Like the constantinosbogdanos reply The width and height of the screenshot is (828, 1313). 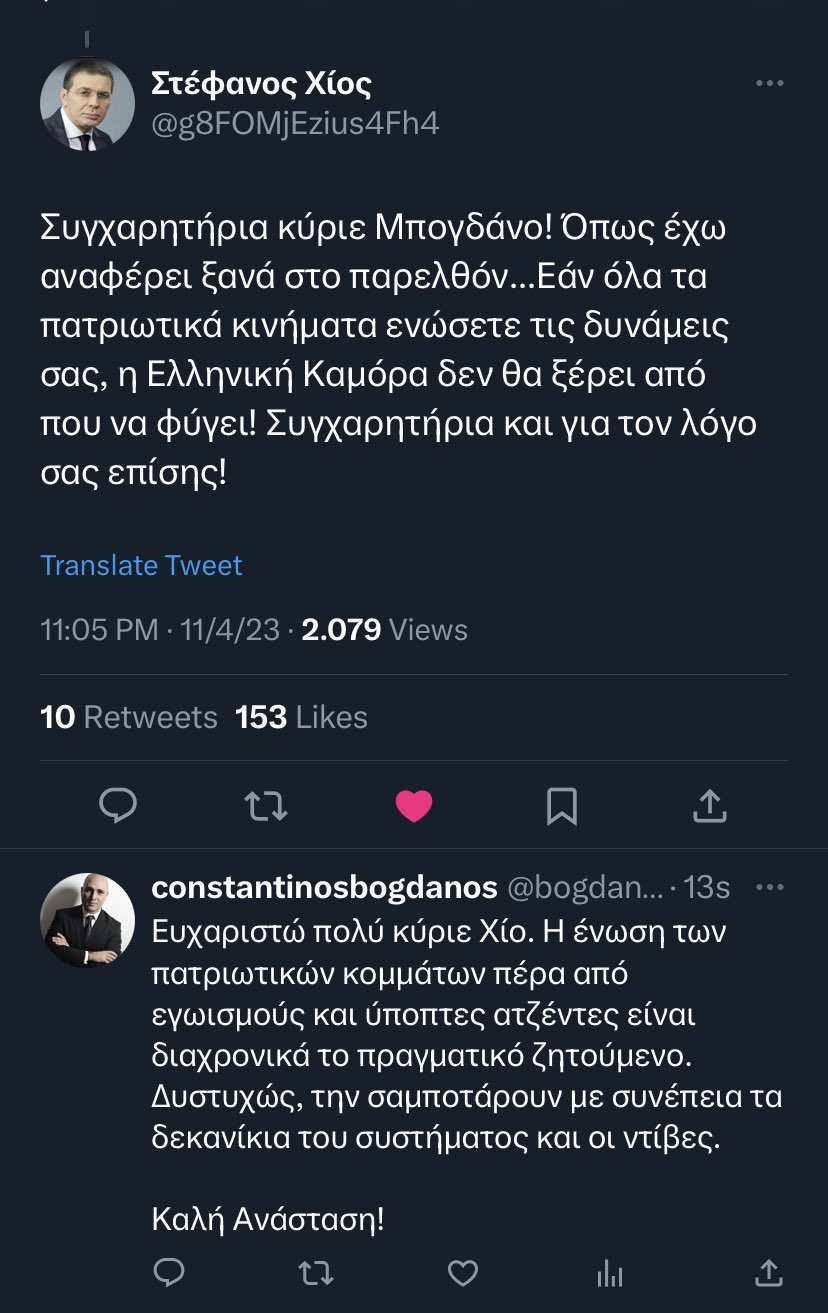pos(462,1272)
